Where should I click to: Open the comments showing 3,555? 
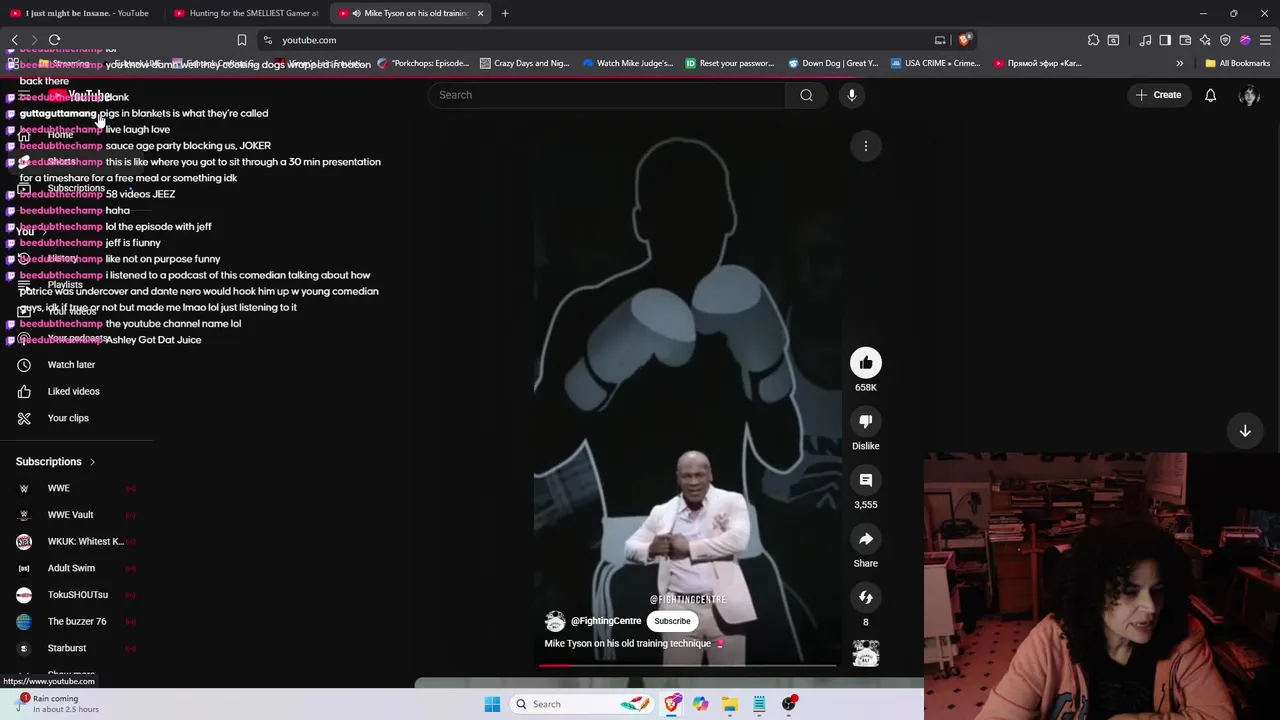(x=866, y=480)
